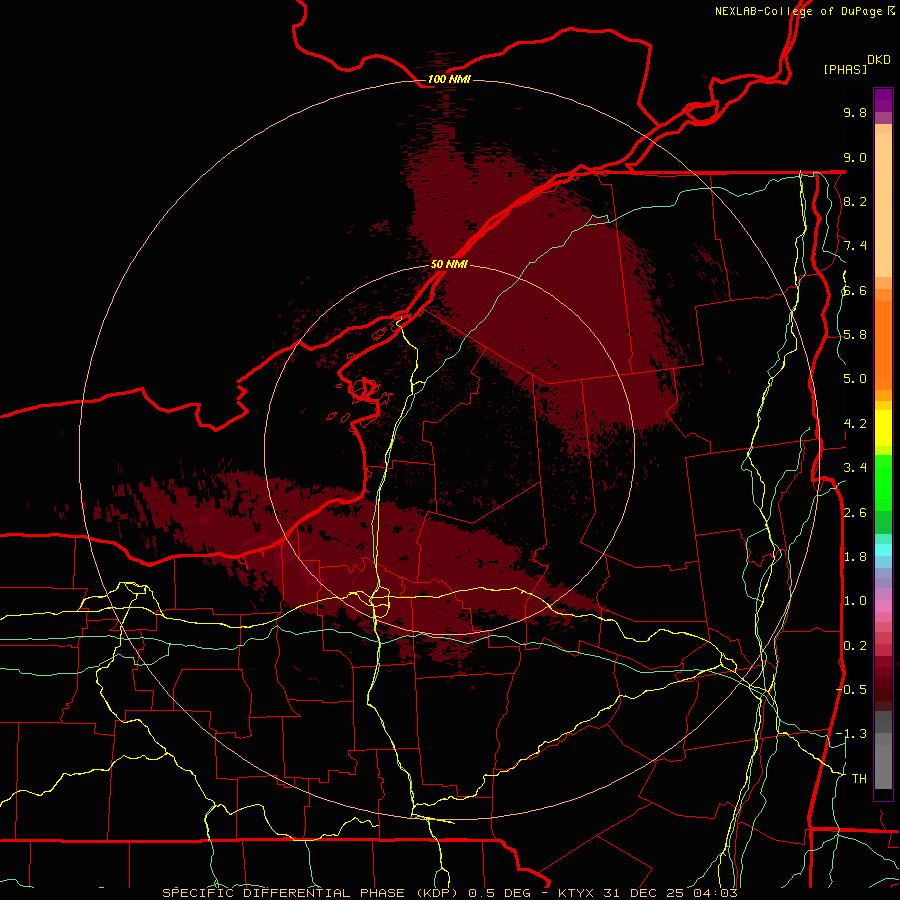The height and width of the screenshot is (900, 900).
Task: Click the yellow segment of the color bar
Action: (883, 428)
